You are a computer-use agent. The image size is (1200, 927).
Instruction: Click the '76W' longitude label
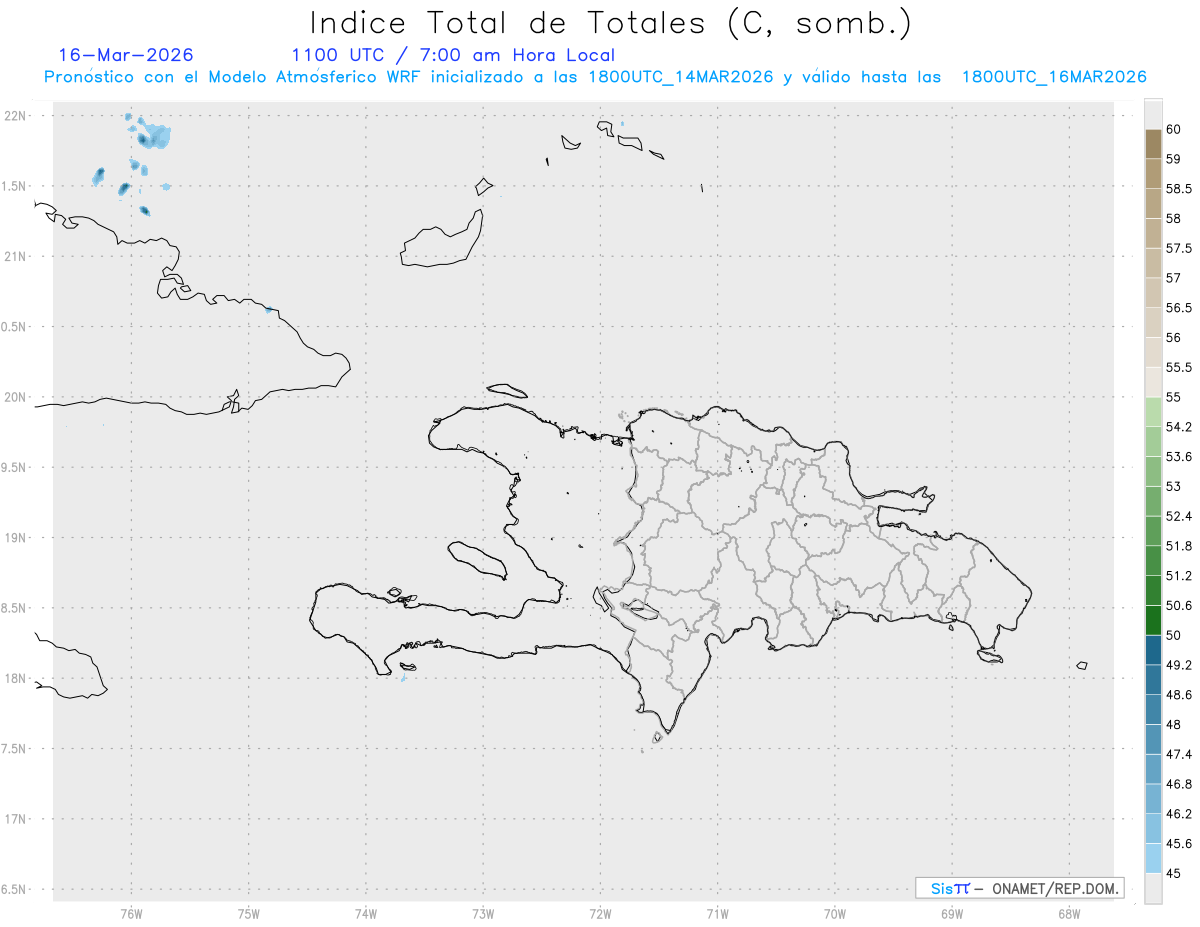pyautogui.click(x=131, y=914)
